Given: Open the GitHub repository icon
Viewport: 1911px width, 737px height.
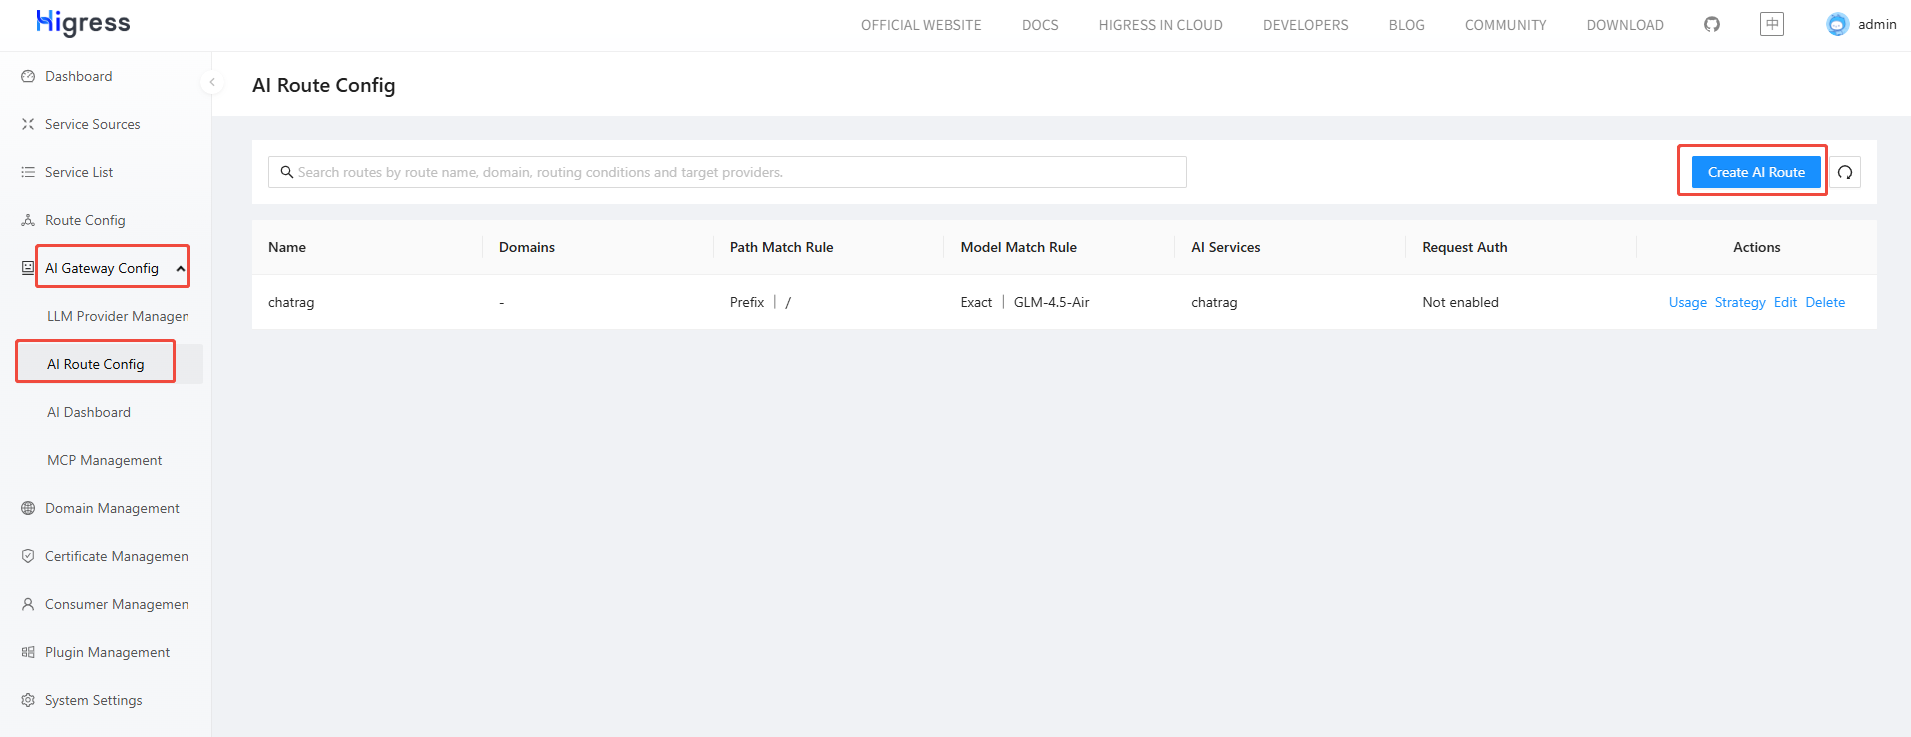Looking at the screenshot, I should tap(1712, 24).
